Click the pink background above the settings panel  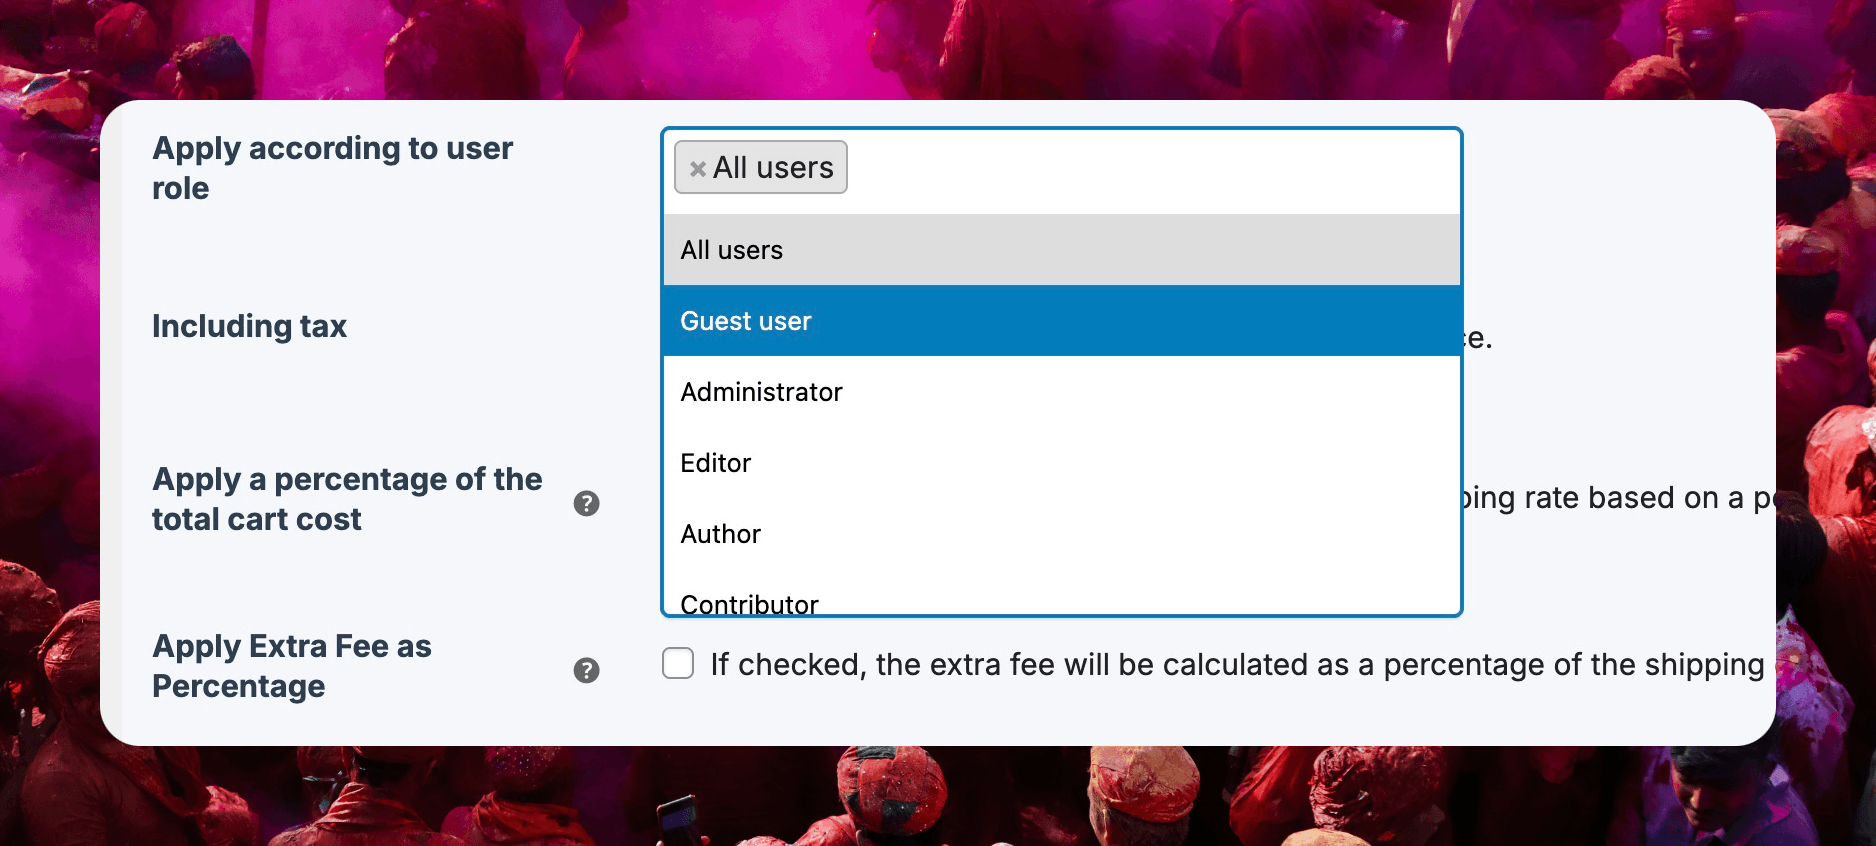(938, 48)
